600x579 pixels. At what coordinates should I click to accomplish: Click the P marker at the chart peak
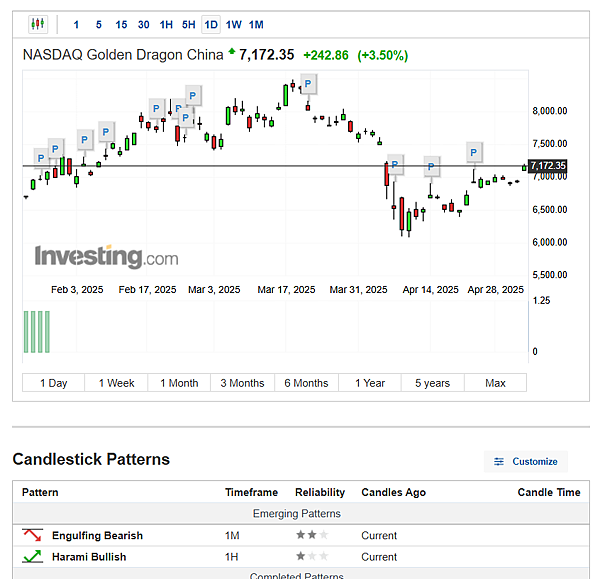click(x=308, y=84)
